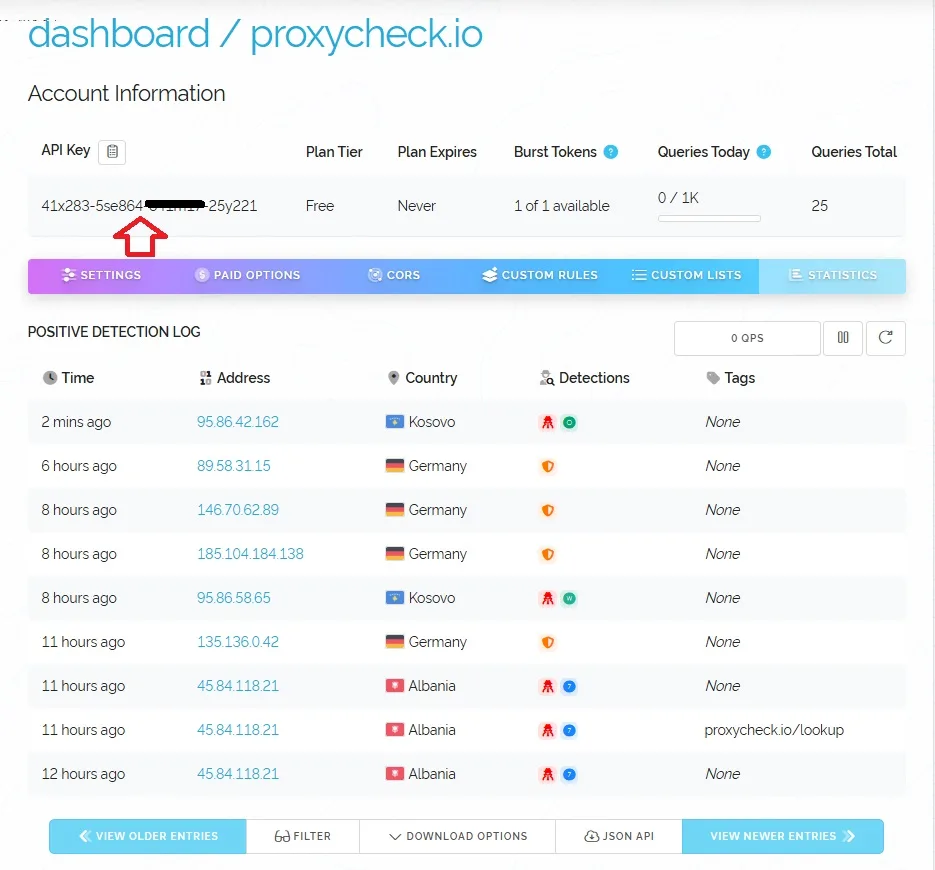Click the Tags column header
935x870 pixels.
point(730,378)
